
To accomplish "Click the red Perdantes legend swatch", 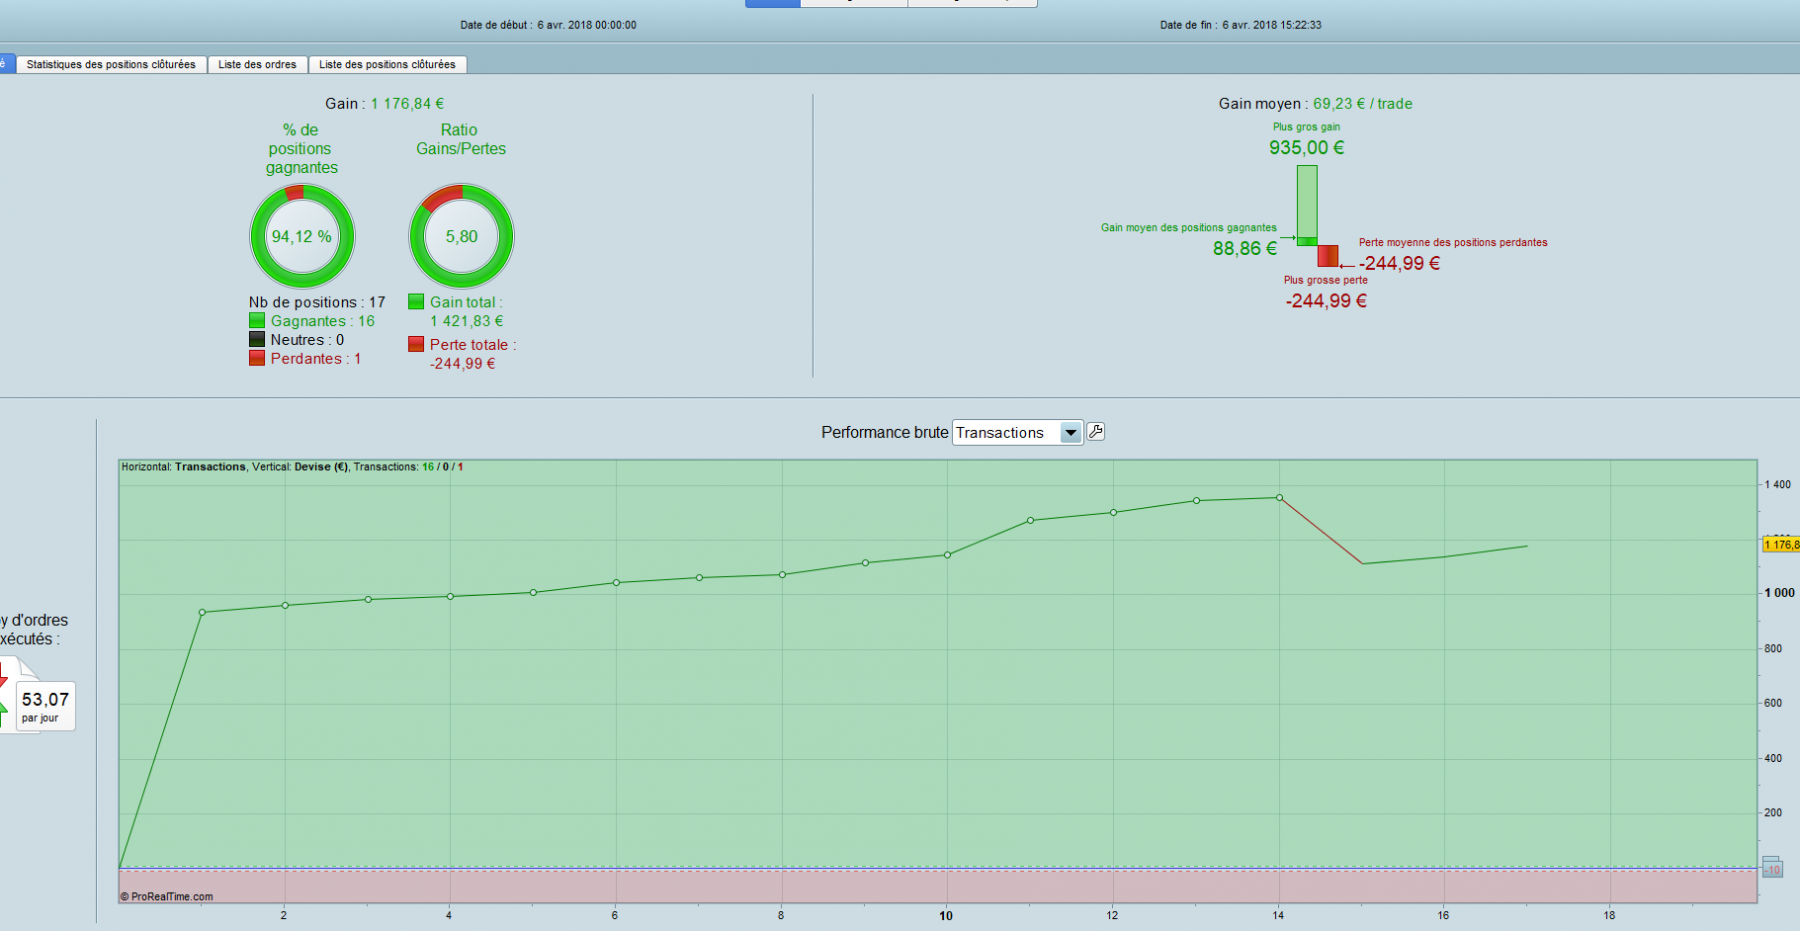I will (257, 358).
